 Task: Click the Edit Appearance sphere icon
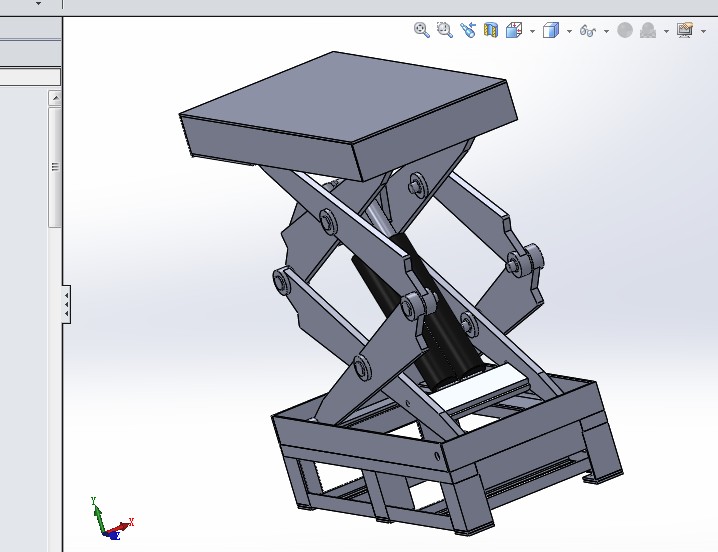point(625,30)
